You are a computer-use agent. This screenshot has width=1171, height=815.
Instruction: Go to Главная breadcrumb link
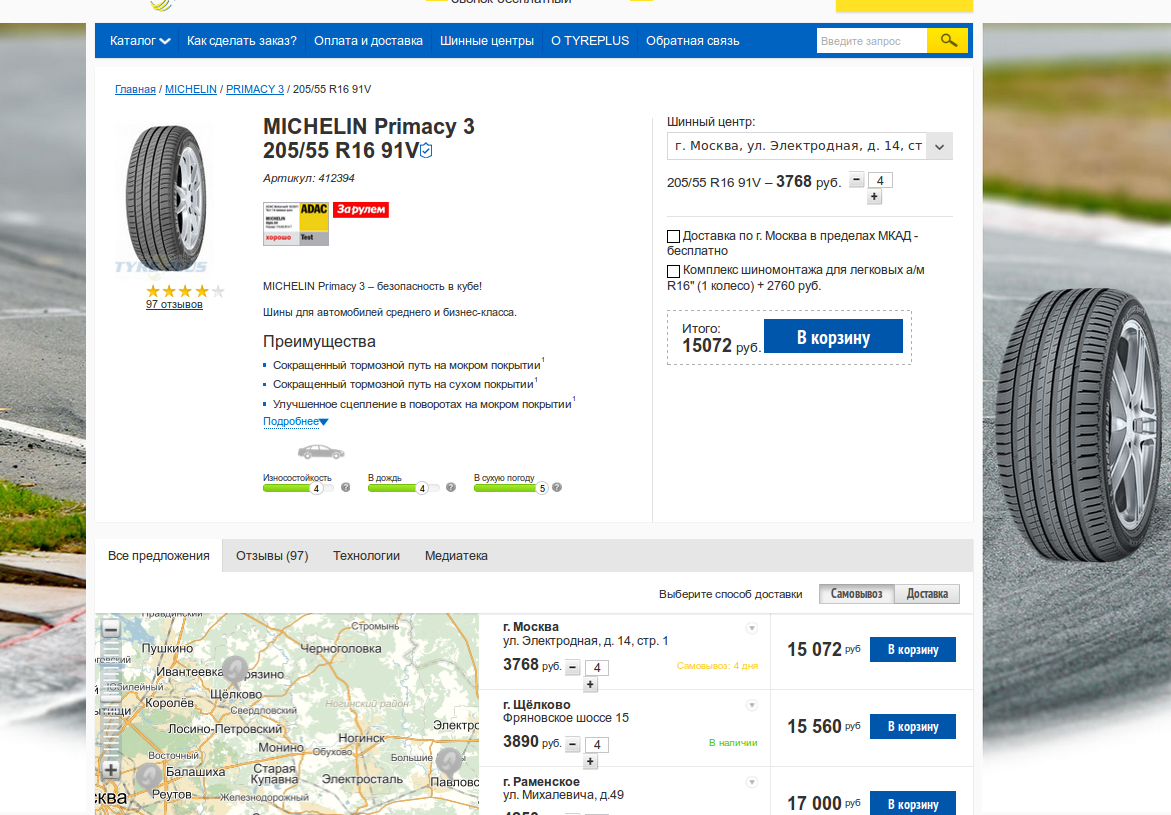click(135, 89)
